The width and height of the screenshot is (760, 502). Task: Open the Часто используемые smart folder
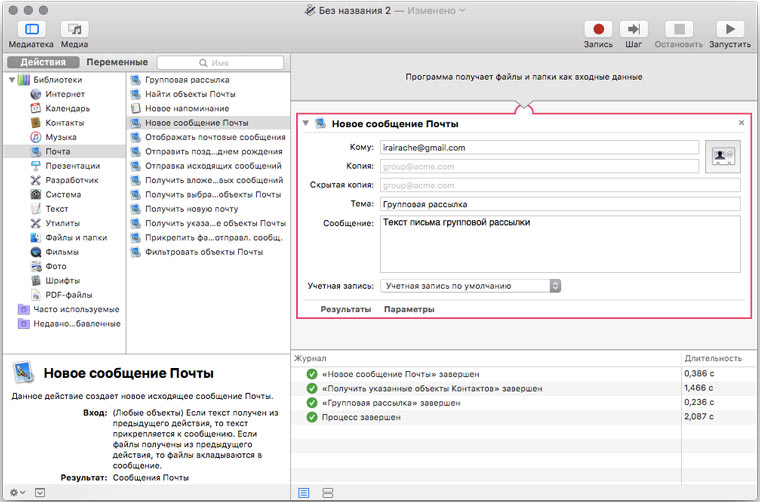click(76, 309)
